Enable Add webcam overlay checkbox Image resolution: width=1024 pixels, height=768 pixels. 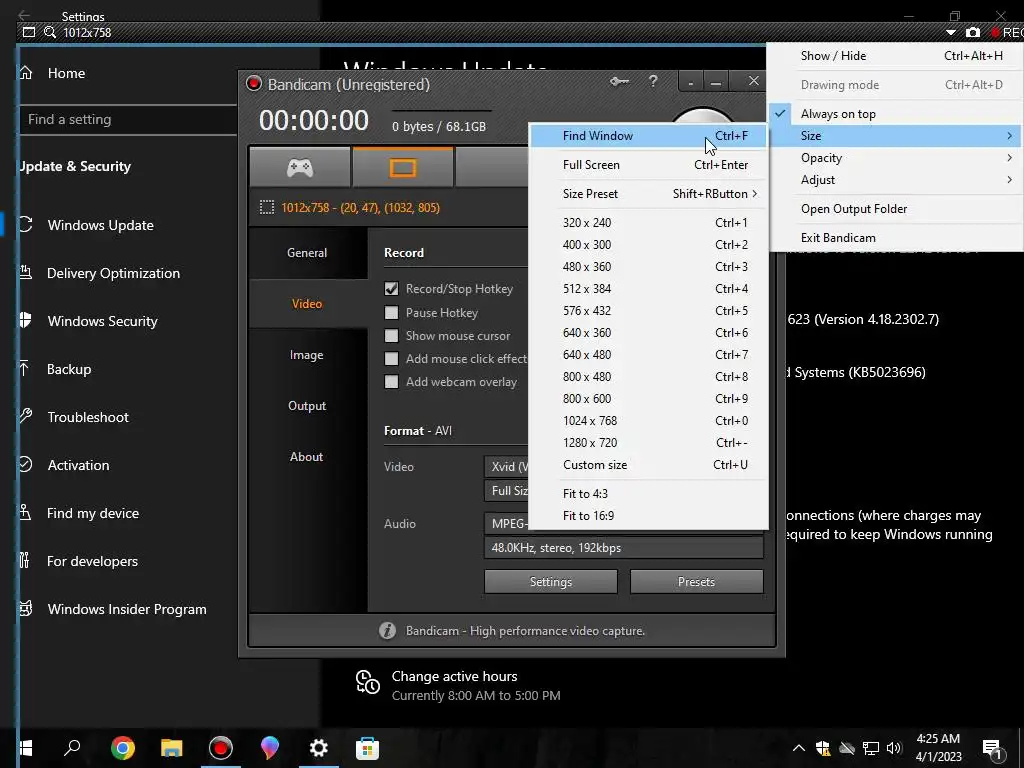[391, 382]
